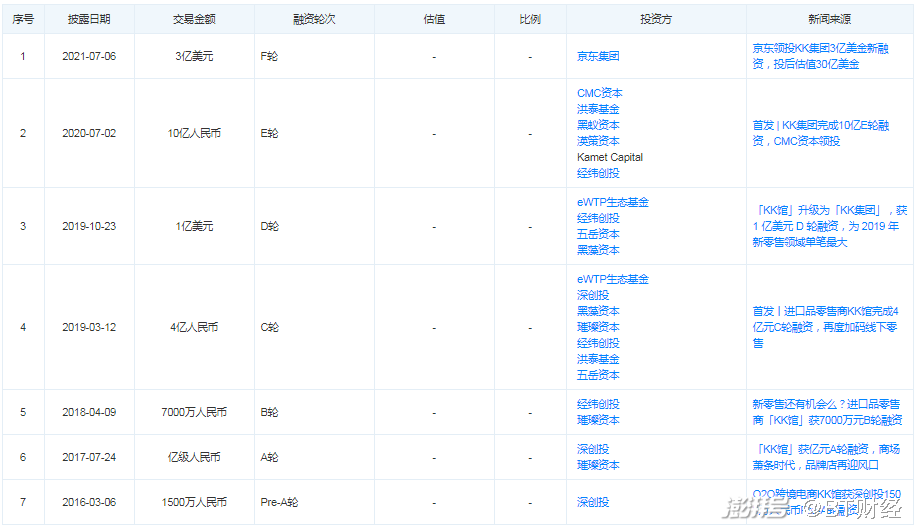Select the date 2020-07-02
The width and height of the screenshot is (916, 526).
click(x=89, y=133)
